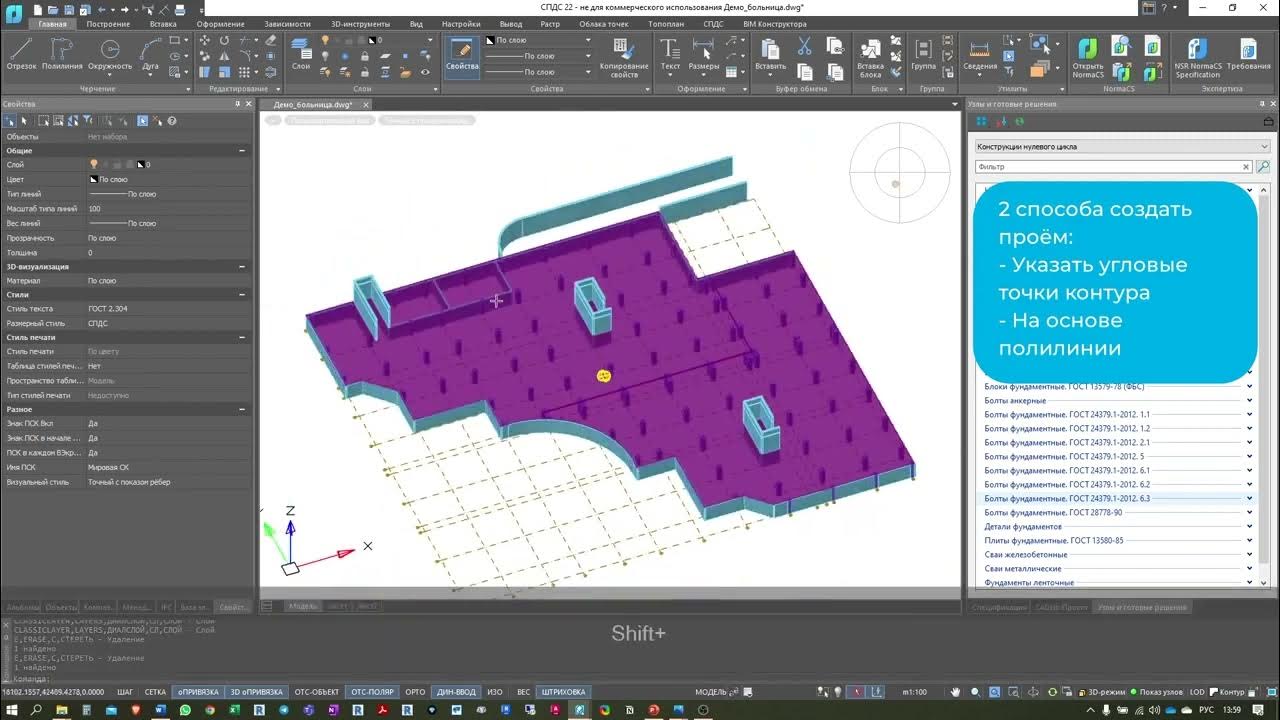Click Копирование свойств button
The image size is (1280, 720).
click(x=624, y=58)
